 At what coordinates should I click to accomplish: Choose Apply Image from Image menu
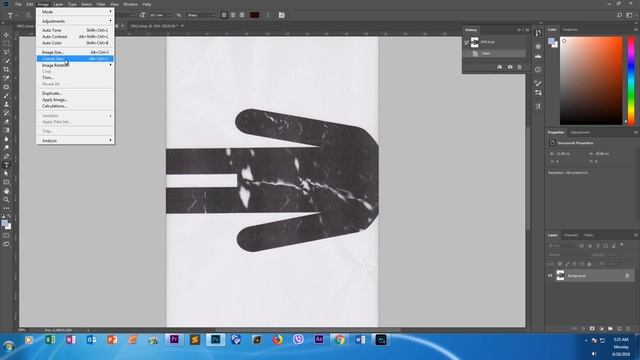[x=75, y=100]
